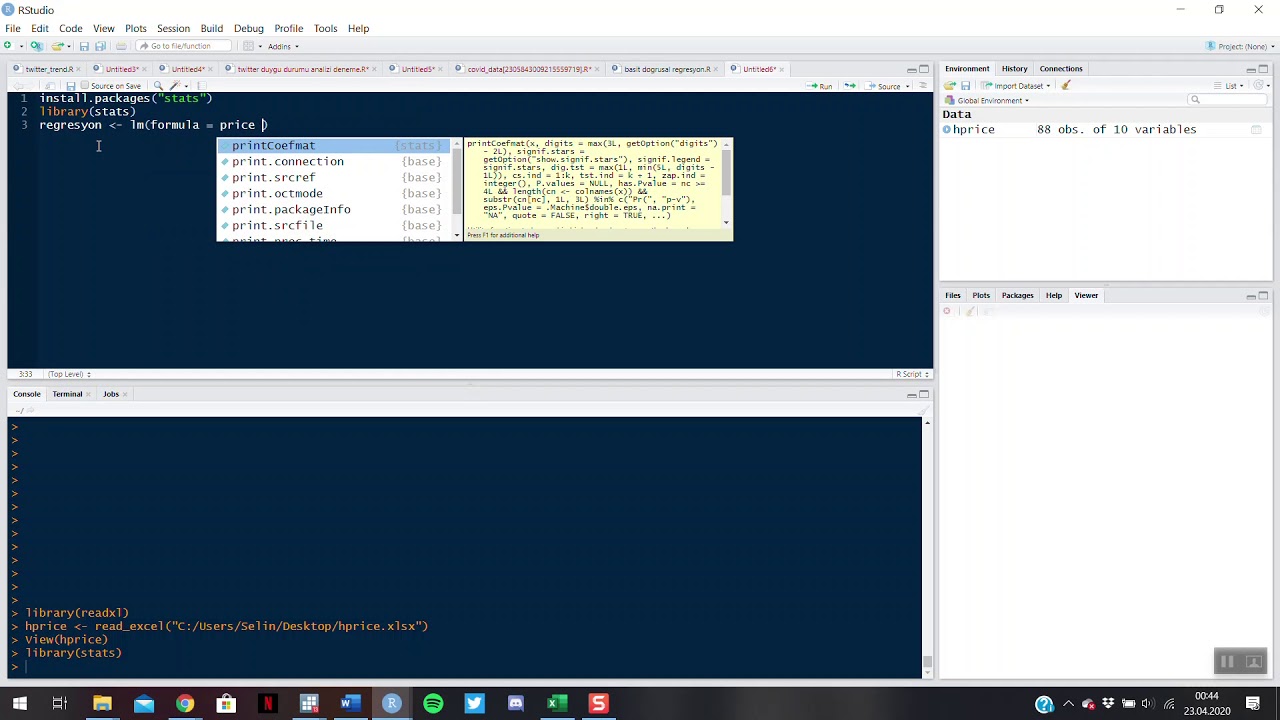Create a new file with the plus icon
The image size is (1280, 720).
[x=8, y=46]
